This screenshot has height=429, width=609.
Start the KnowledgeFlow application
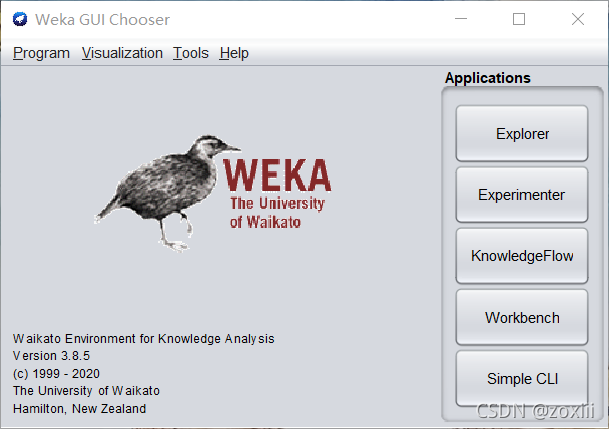pos(522,256)
